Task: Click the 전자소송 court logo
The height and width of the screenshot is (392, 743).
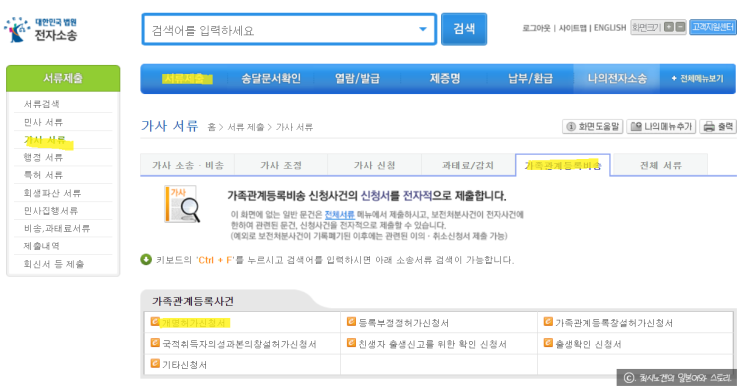Action: [40, 29]
